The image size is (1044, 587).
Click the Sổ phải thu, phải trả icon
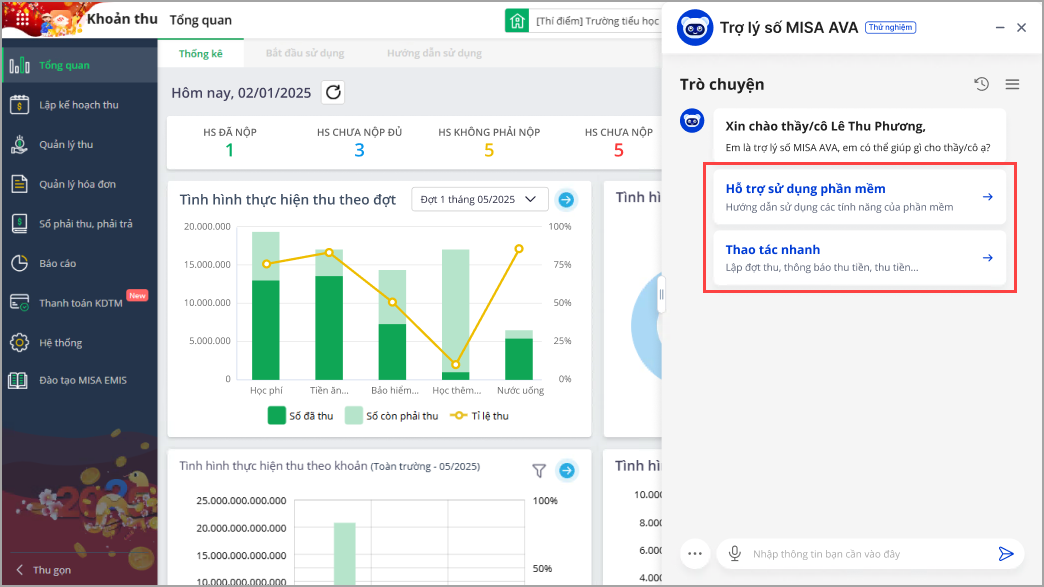[19, 224]
